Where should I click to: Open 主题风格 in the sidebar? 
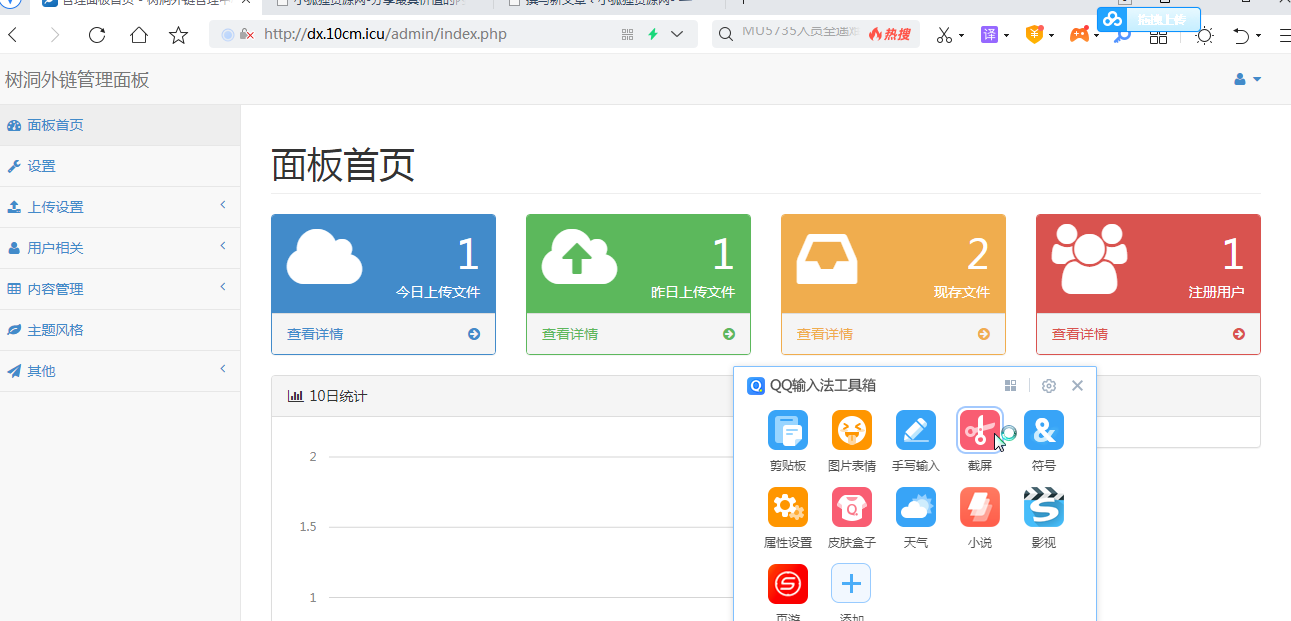coord(120,330)
